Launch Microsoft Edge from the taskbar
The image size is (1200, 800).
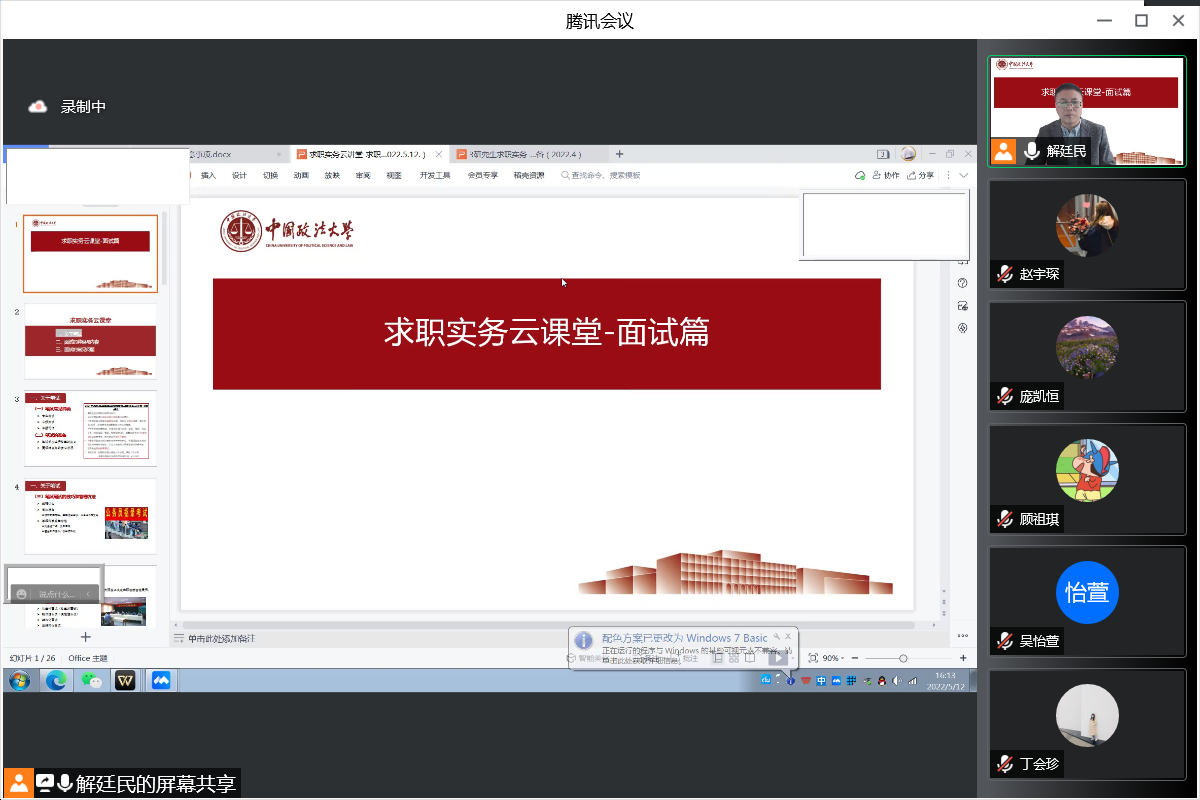[x=55, y=681]
